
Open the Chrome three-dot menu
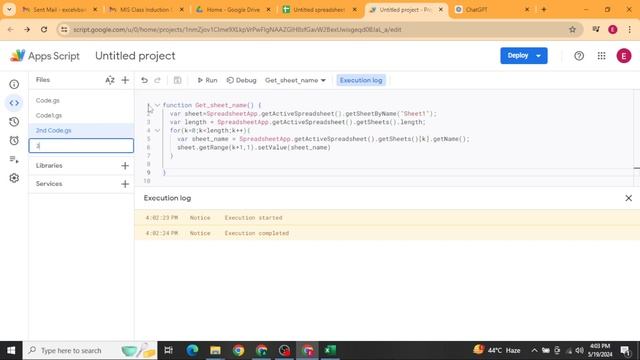coord(630,29)
